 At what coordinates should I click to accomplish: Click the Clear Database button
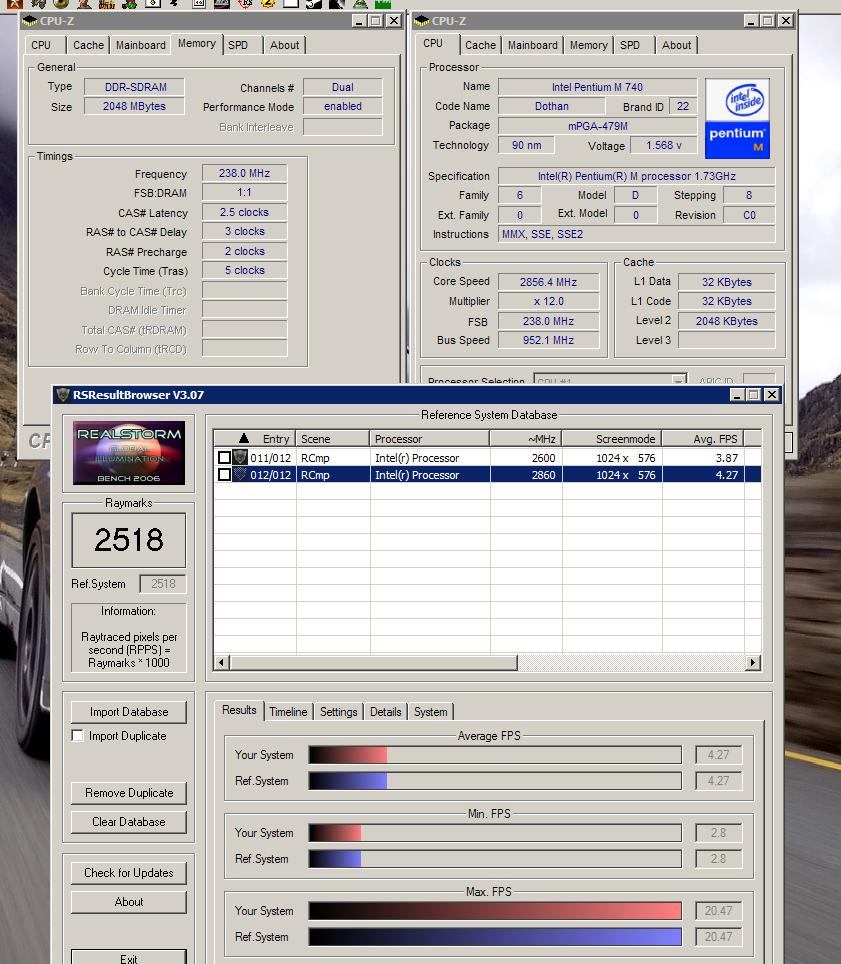coord(129,822)
